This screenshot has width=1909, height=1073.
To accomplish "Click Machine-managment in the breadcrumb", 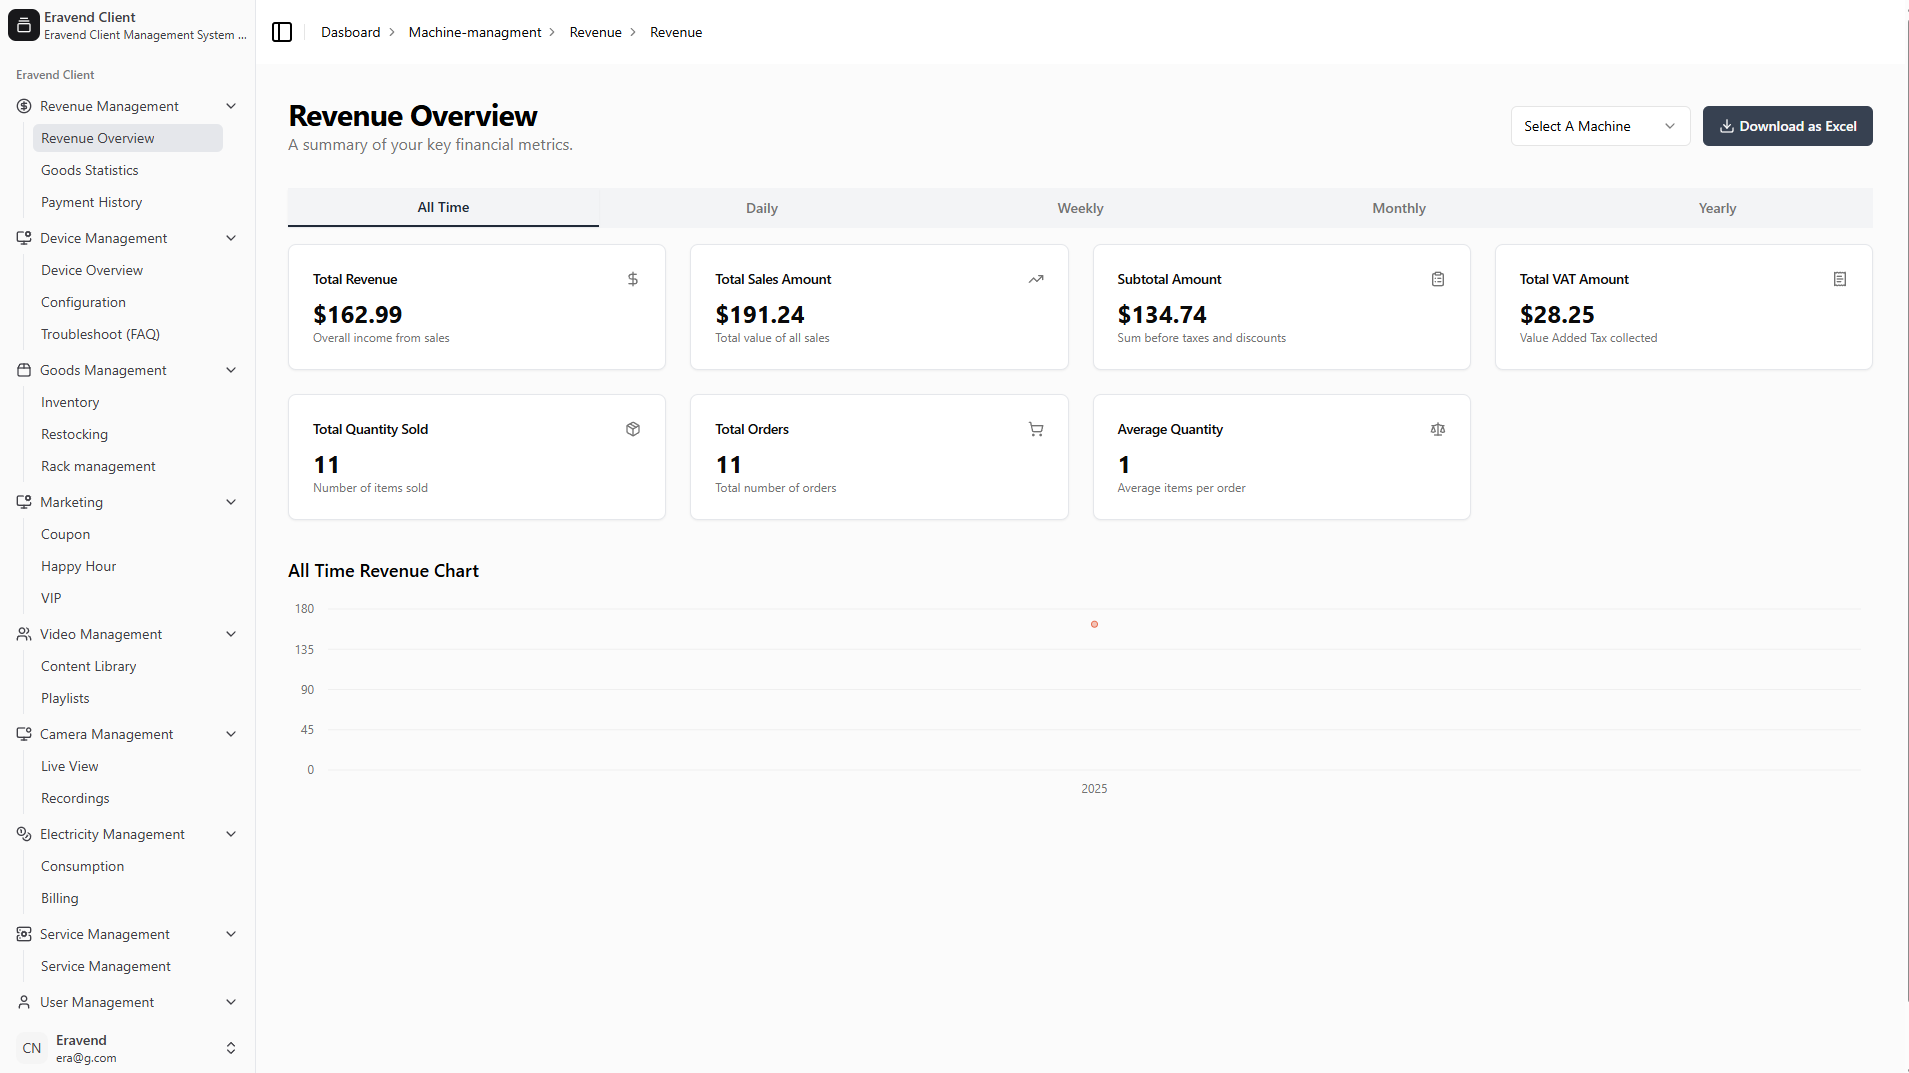I will 475,32.
